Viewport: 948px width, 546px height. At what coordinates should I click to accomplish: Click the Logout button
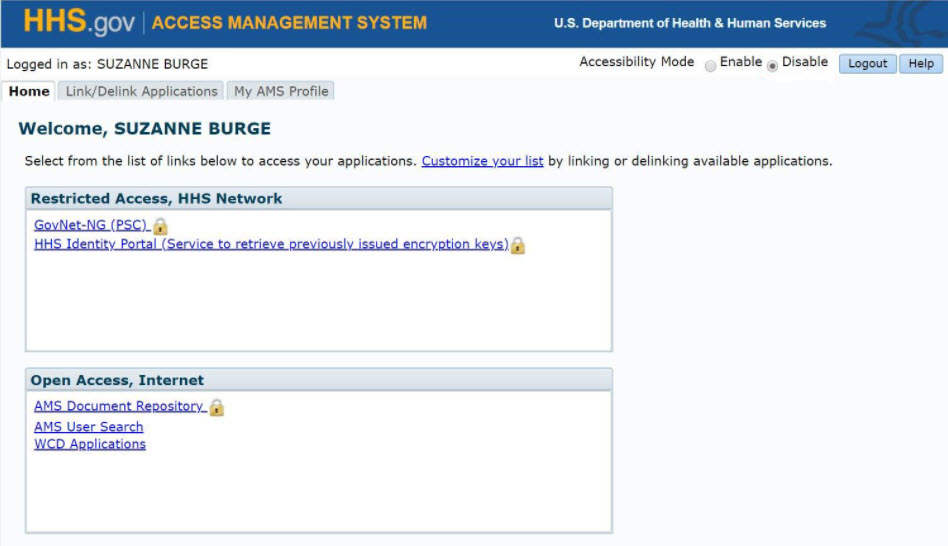(x=868, y=63)
